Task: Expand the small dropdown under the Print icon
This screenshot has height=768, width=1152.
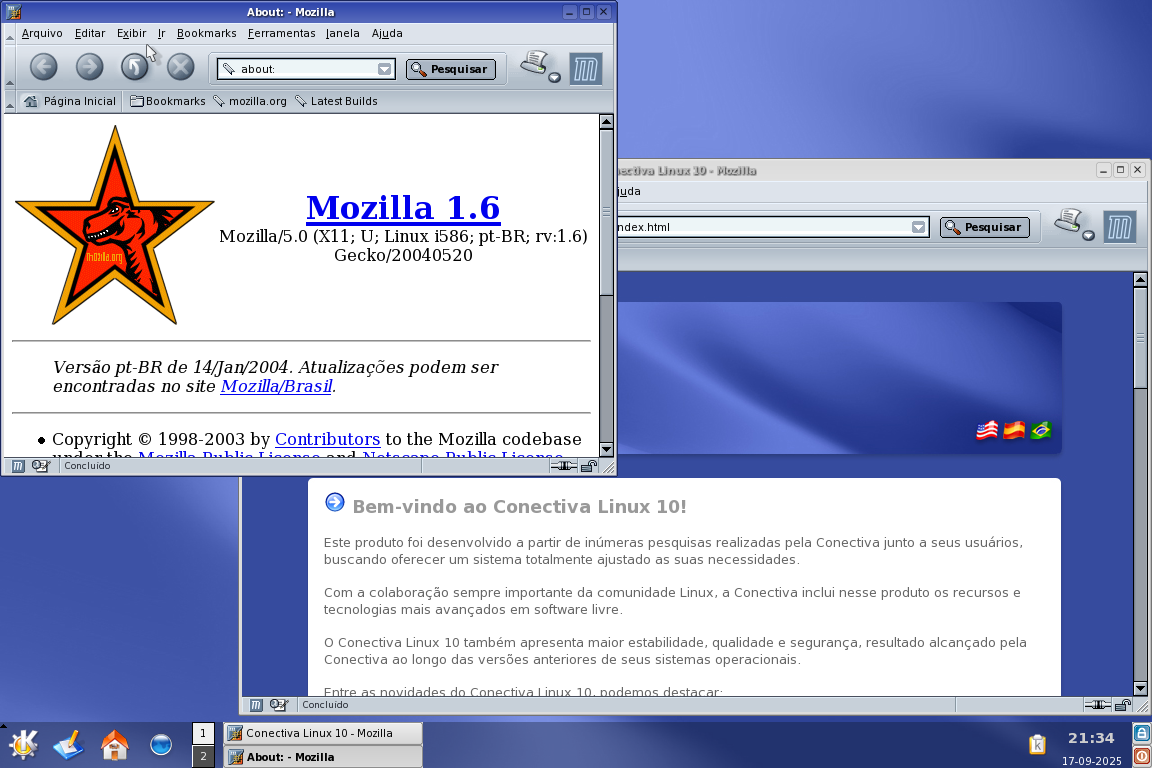Action: [x=554, y=77]
